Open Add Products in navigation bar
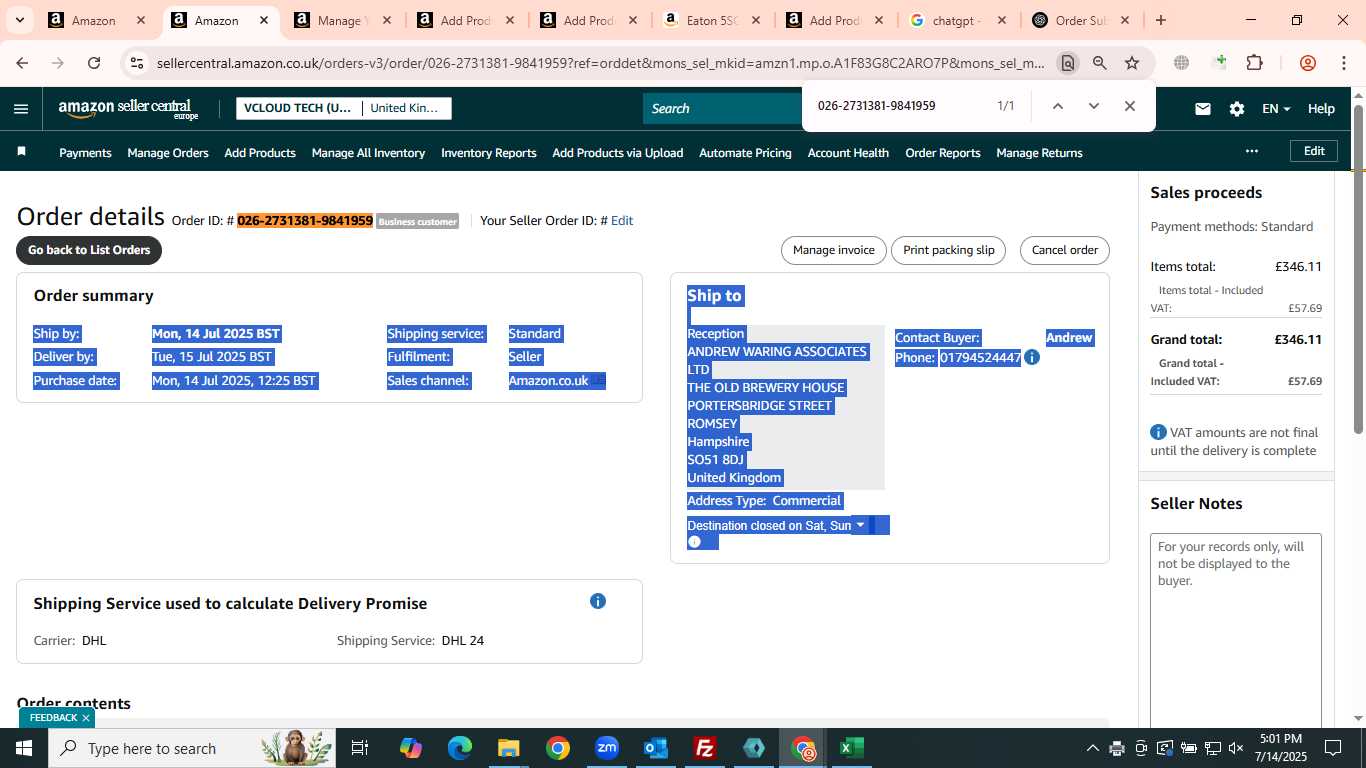The width and height of the screenshot is (1366, 768). (x=260, y=153)
